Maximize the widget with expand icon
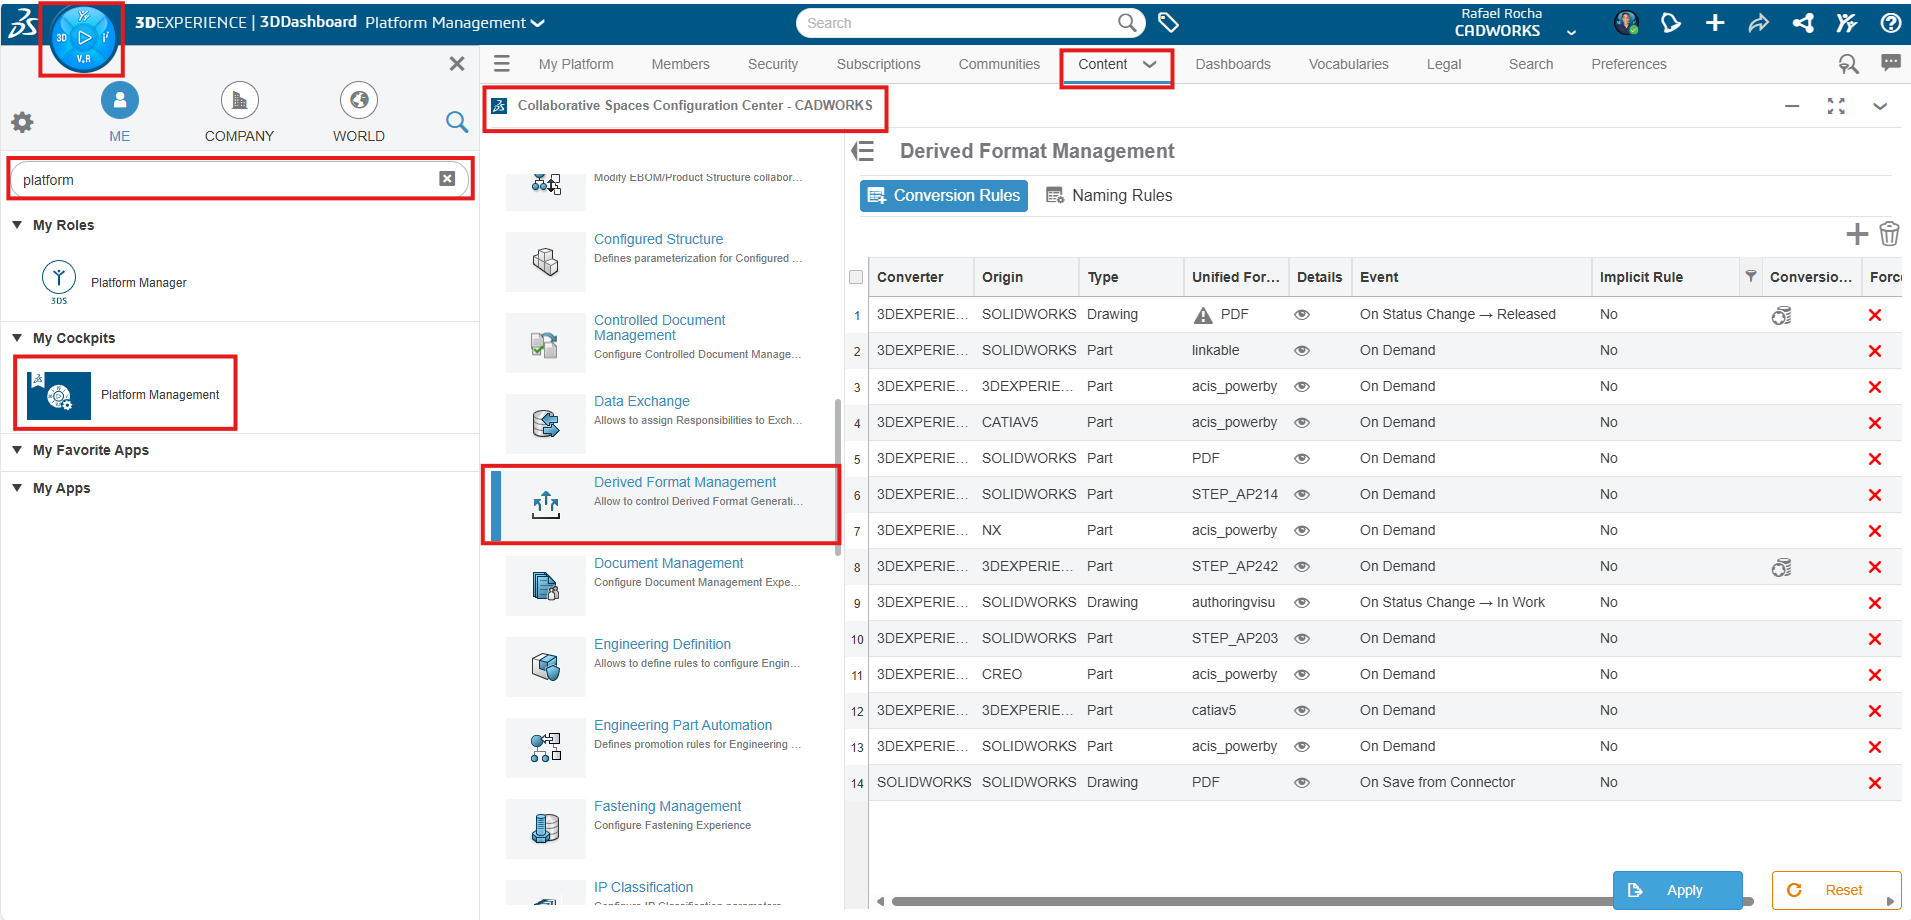Image resolution: width=1911 pixels, height=920 pixels. click(1836, 106)
